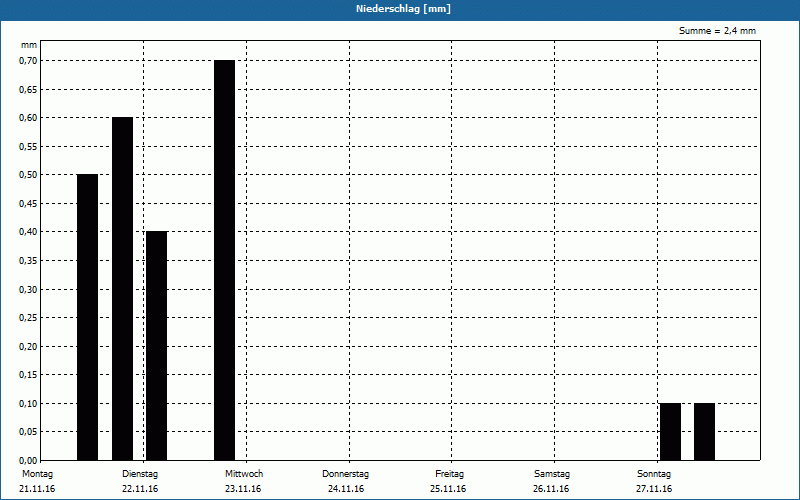Image resolution: width=800 pixels, height=500 pixels.
Task: Select the tallest bar reaching 0,70 mm
Action: (x=224, y=260)
